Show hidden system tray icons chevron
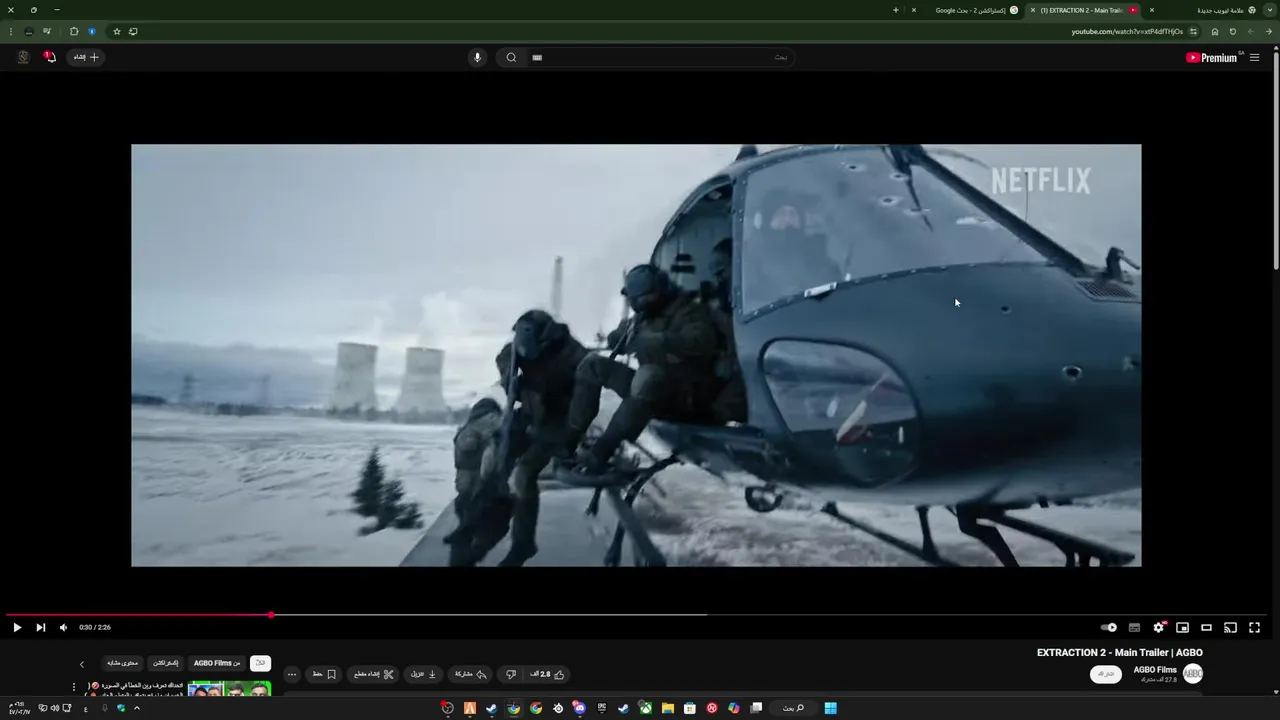Screen dimensions: 1280x720 [x=137, y=708]
